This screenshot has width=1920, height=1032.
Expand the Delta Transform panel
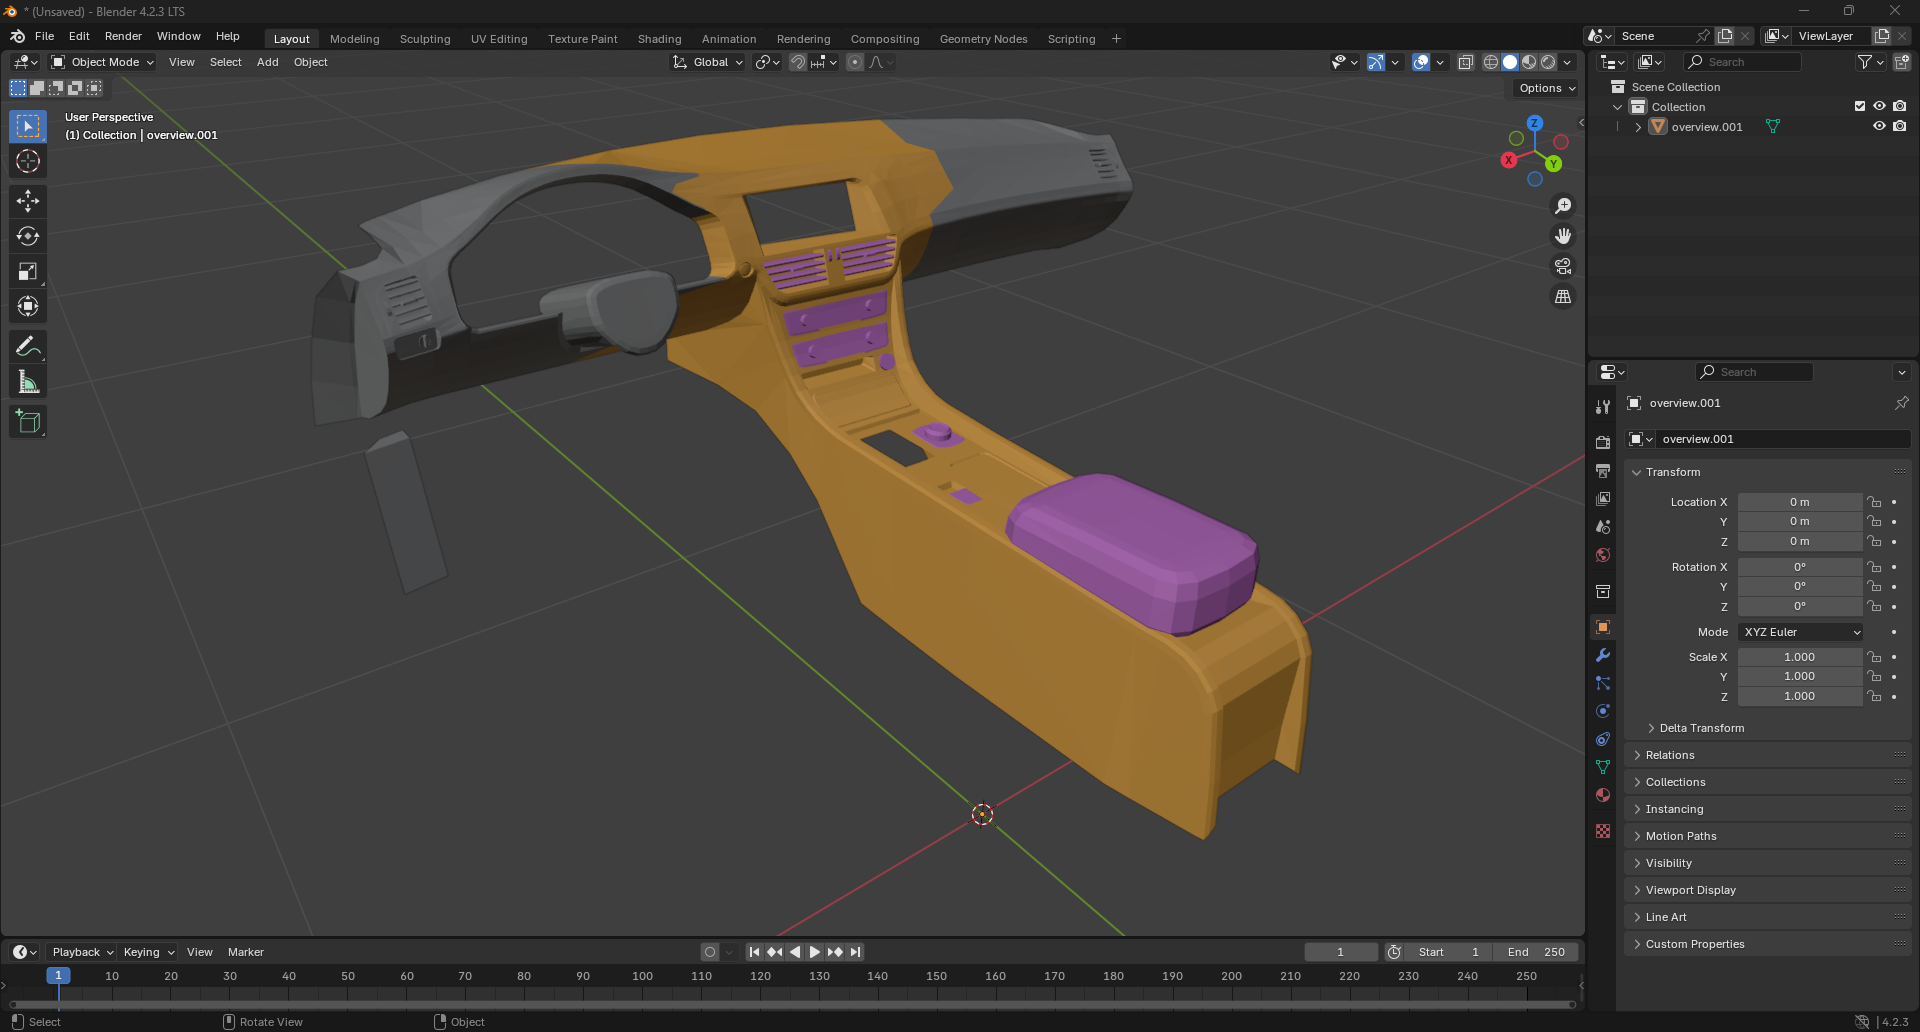(1701, 728)
